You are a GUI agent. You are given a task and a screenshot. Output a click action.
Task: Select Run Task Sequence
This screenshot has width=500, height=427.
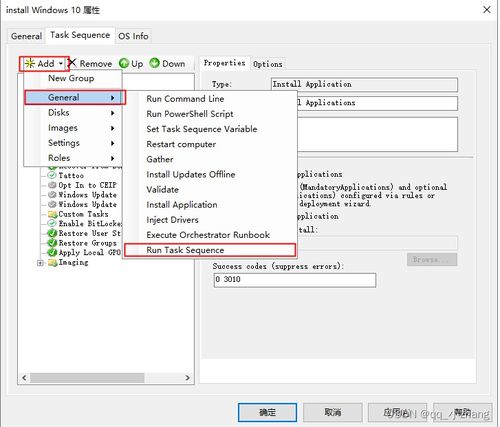click(x=210, y=250)
